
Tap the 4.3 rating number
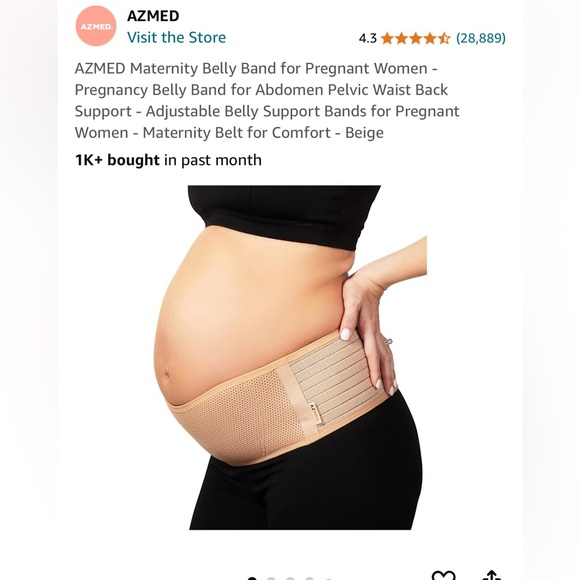pyautogui.click(x=368, y=38)
